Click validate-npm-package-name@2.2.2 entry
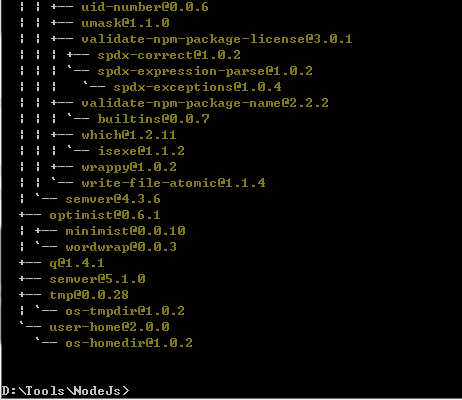The height and width of the screenshot is (400, 462). tap(205, 103)
